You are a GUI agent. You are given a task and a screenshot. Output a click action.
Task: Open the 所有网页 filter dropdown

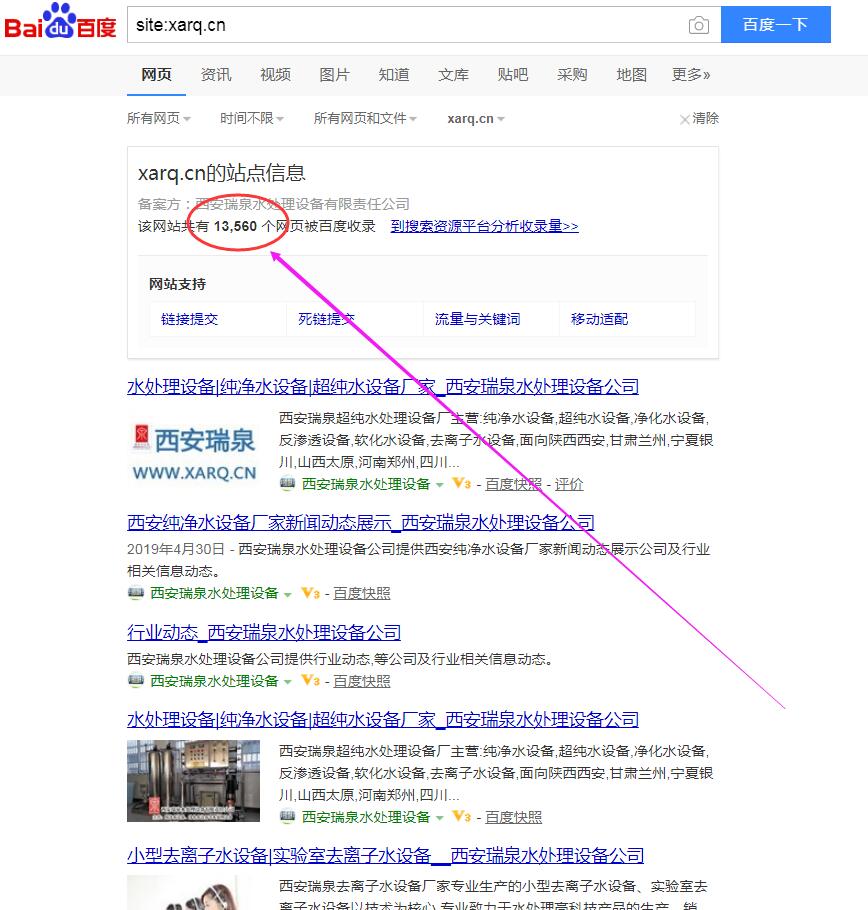pyautogui.click(x=157, y=118)
